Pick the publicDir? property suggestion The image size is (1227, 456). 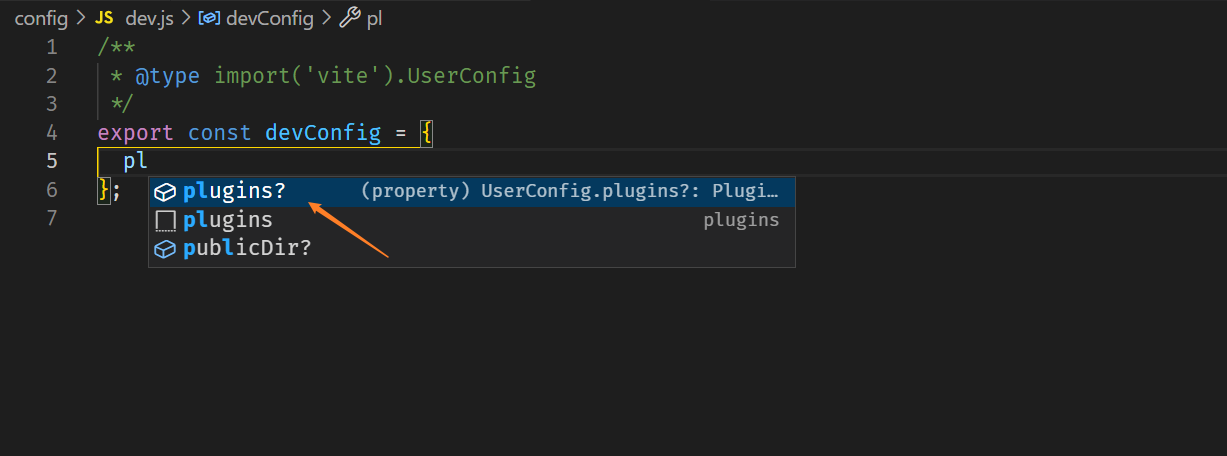[x=247, y=248]
